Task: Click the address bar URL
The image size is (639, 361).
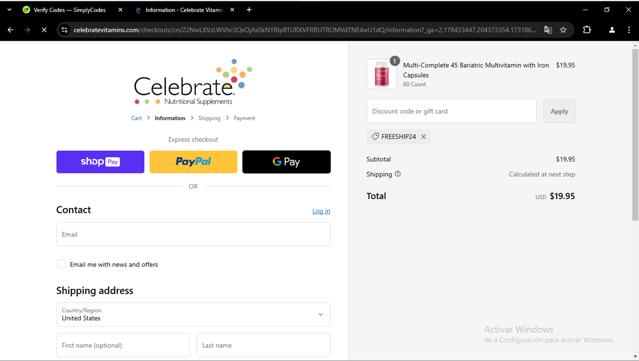Action: [305, 30]
